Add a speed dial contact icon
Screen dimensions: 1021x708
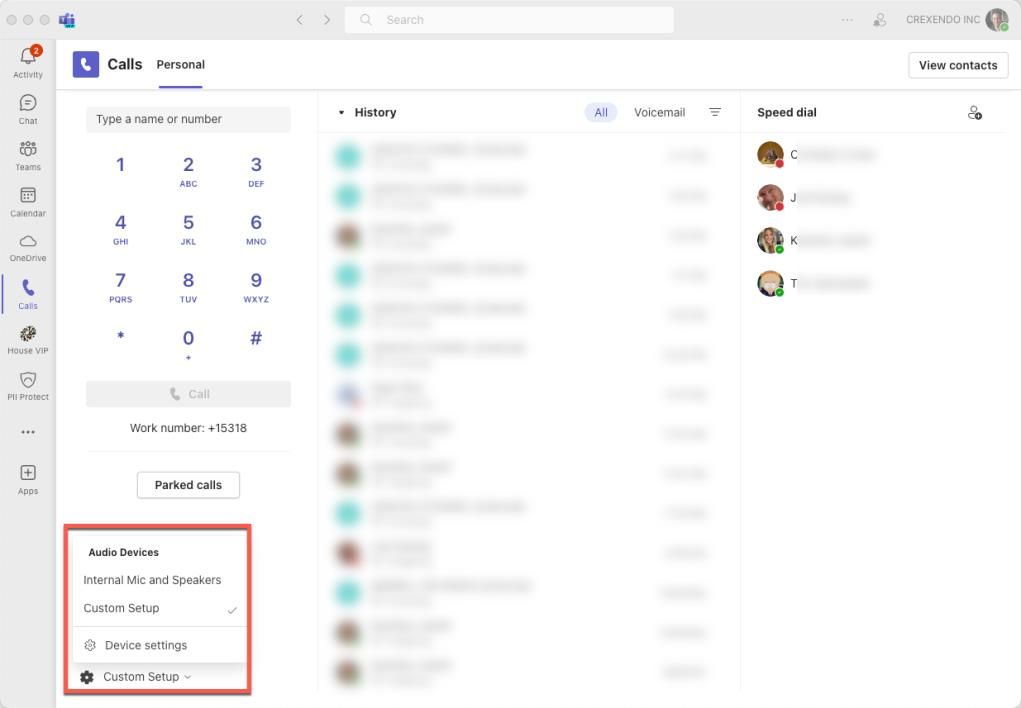[975, 113]
